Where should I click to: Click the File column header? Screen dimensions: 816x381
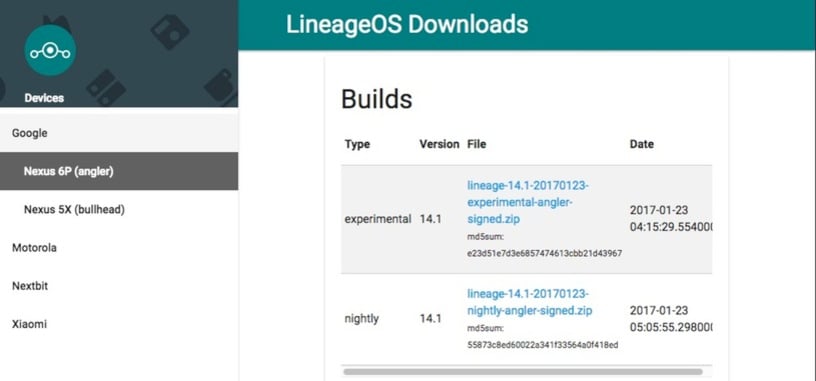coord(477,144)
